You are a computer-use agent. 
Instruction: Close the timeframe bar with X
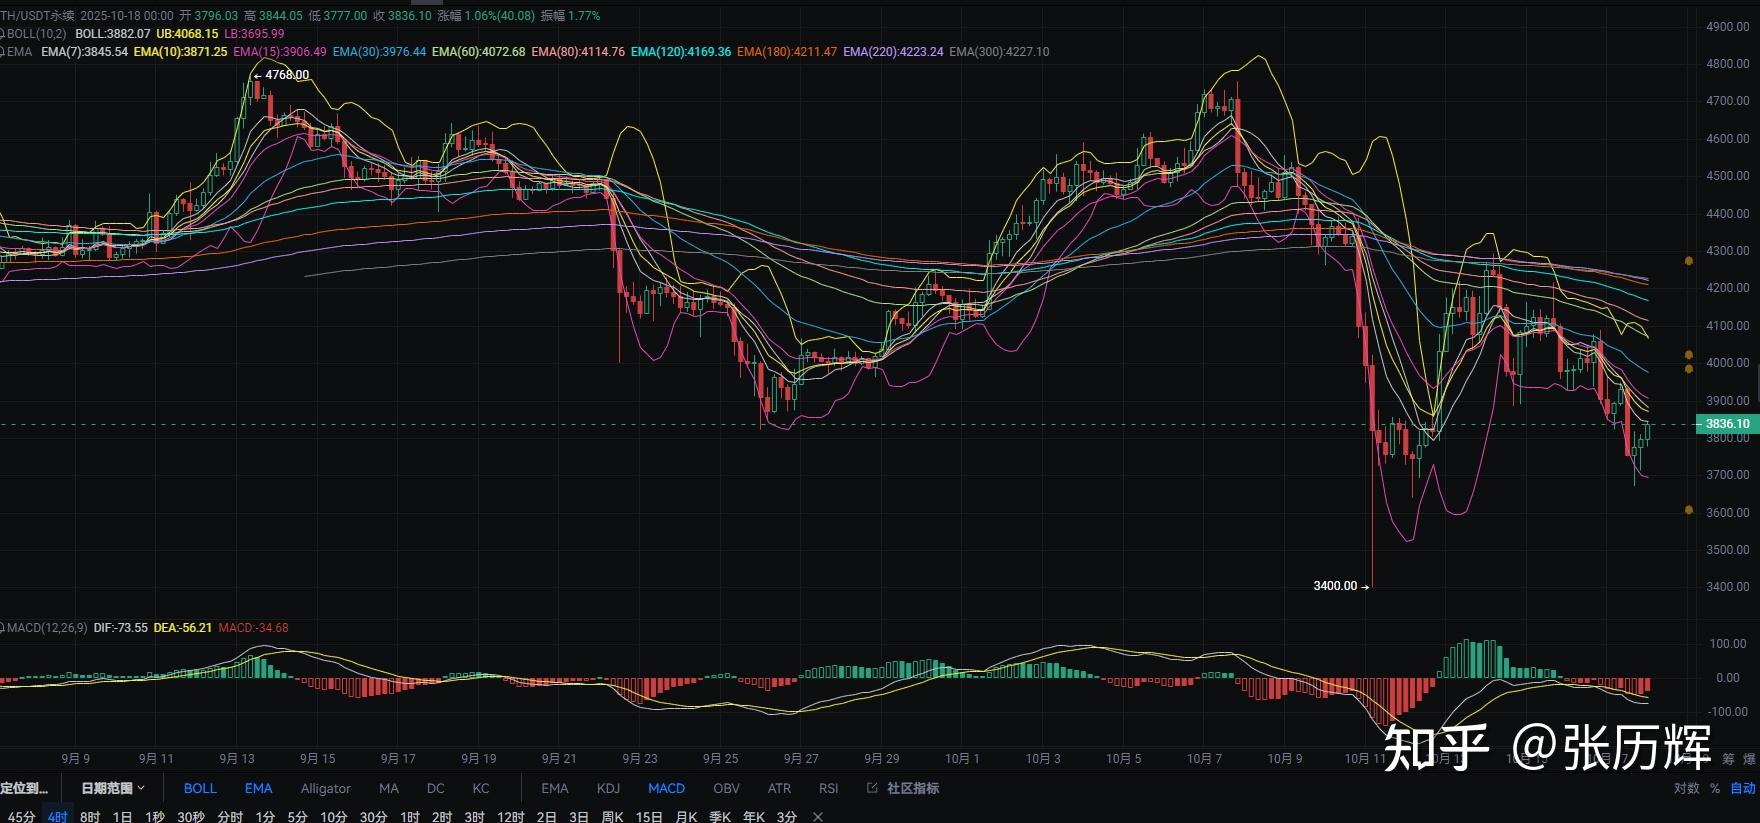[x=818, y=817]
